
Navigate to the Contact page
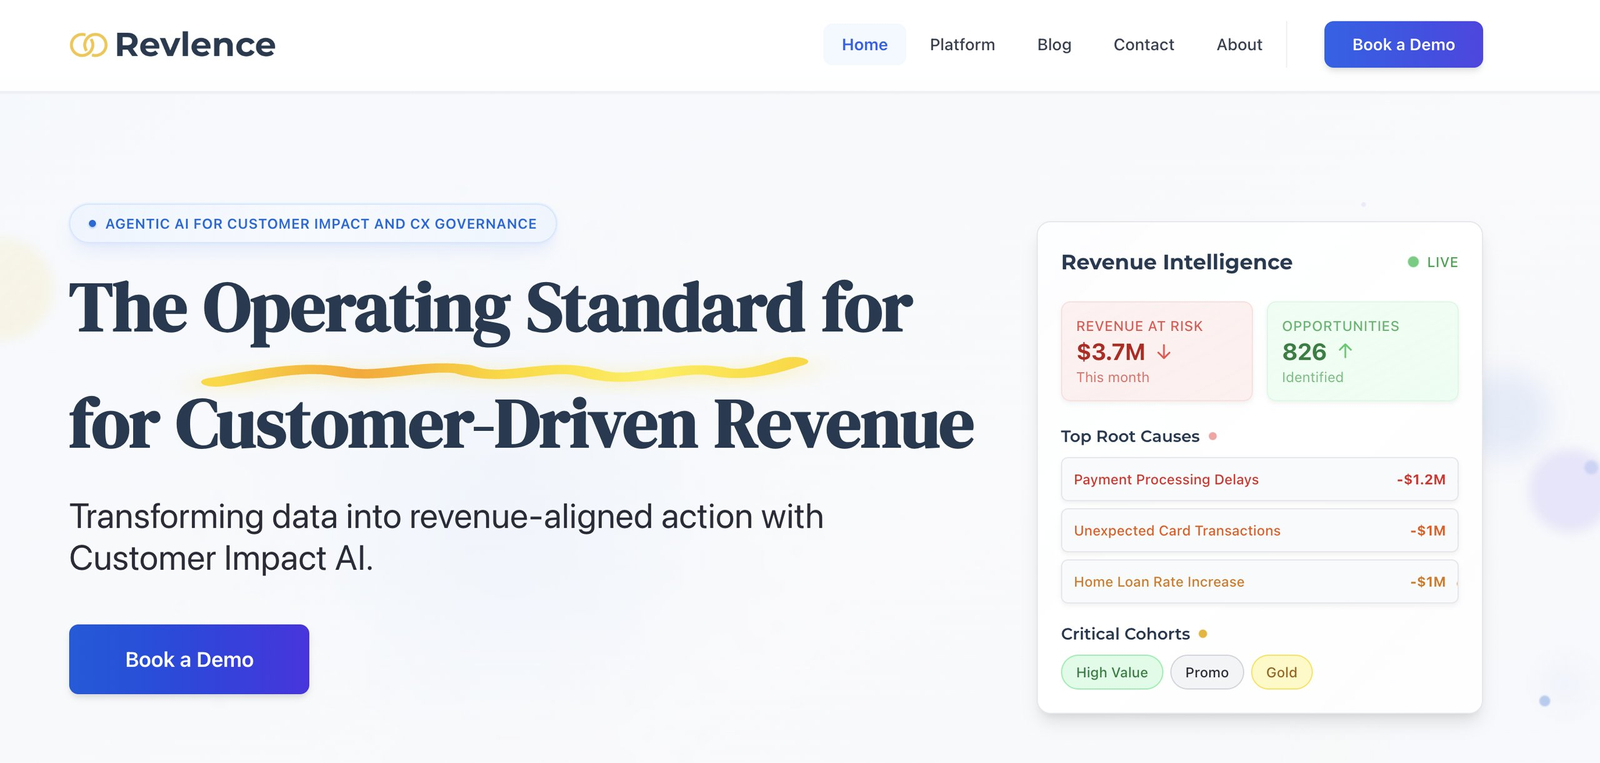click(1143, 45)
